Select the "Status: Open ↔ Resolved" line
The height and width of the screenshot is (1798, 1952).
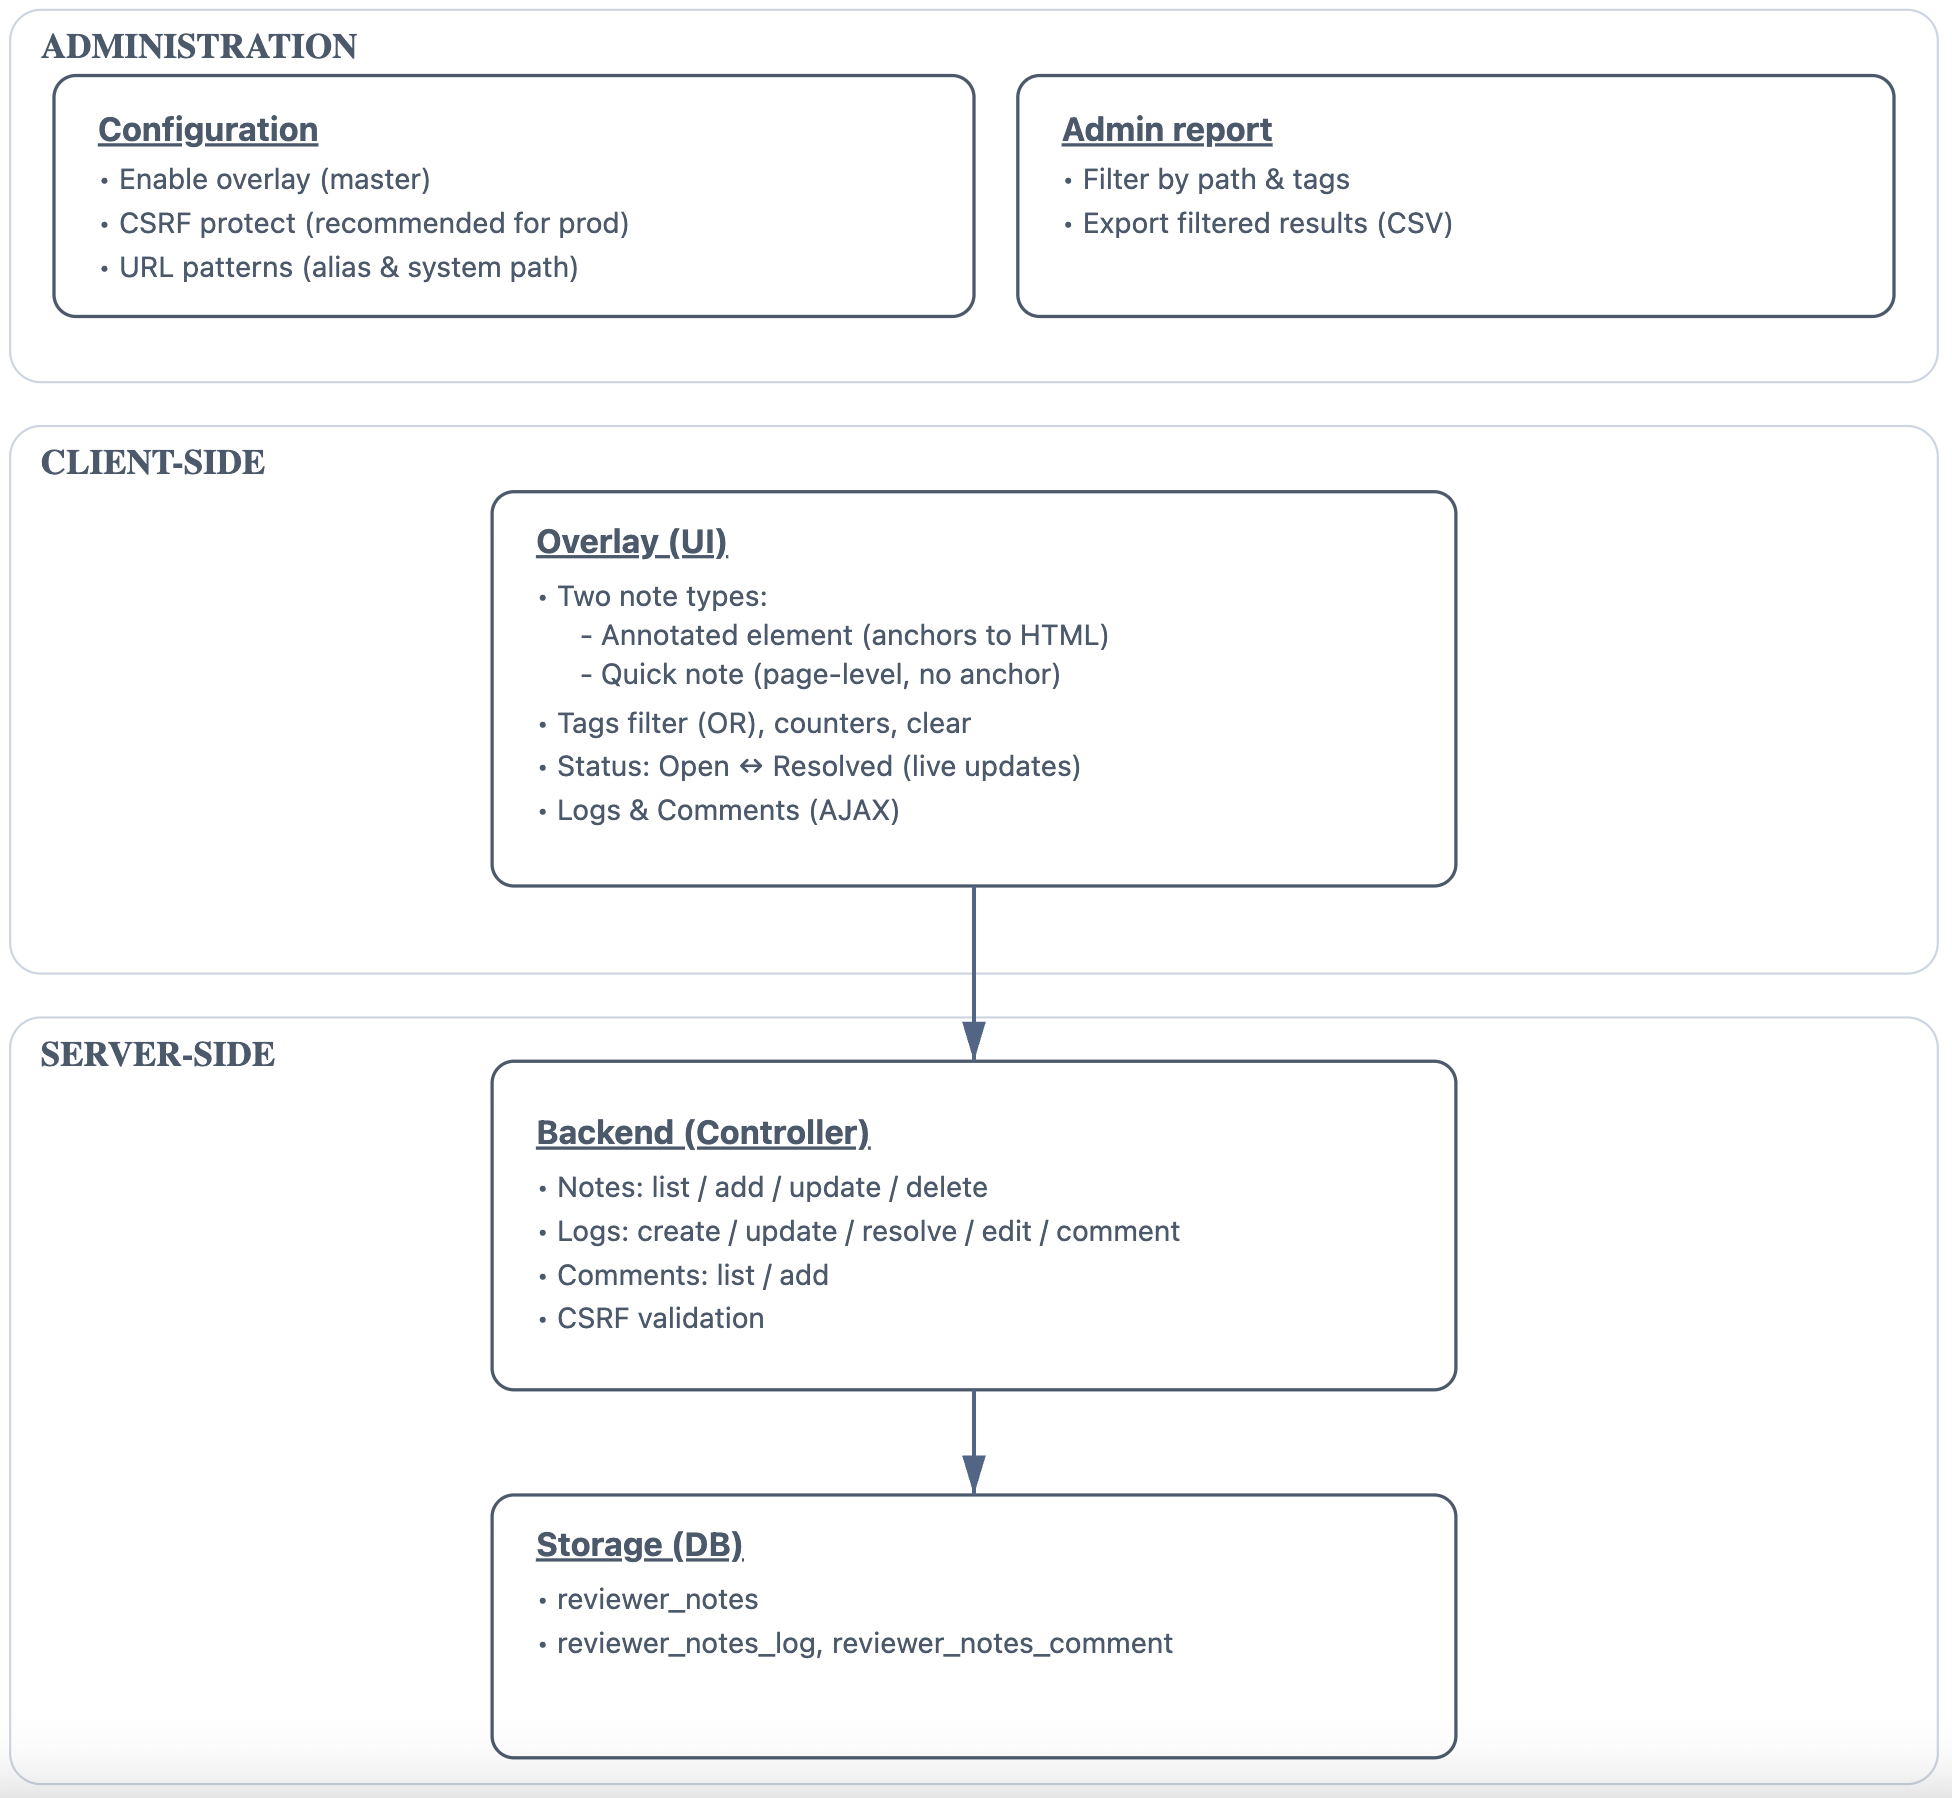click(x=818, y=767)
